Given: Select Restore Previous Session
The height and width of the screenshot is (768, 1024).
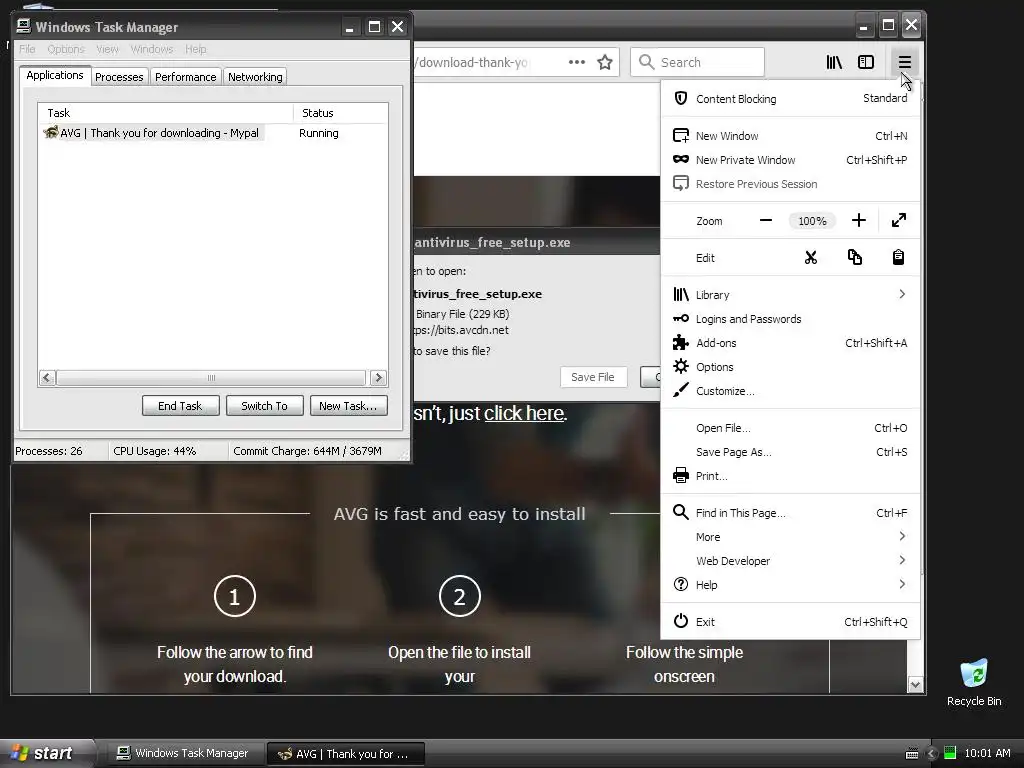Looking at the screenshot, I should click(790, 184).
